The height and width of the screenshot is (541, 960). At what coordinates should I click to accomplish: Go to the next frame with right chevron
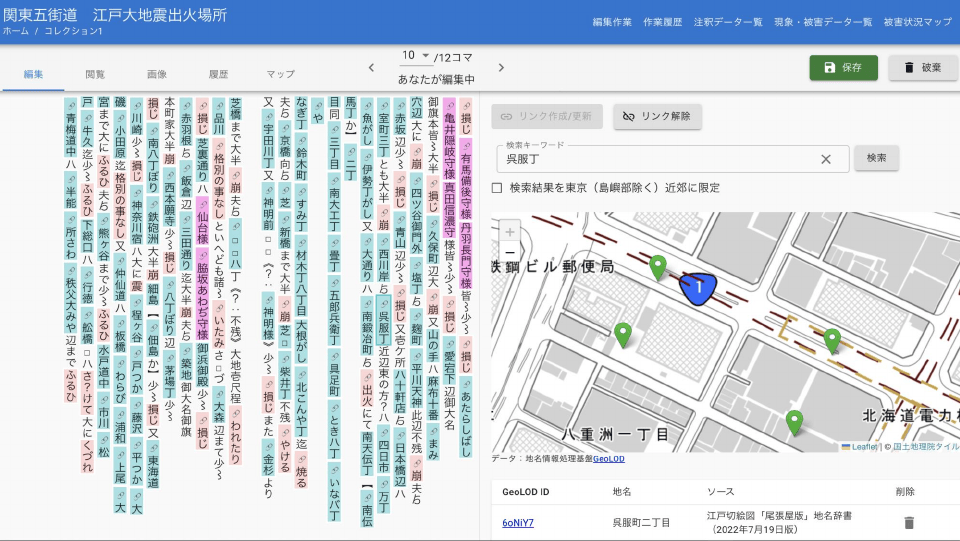[501, 67]
